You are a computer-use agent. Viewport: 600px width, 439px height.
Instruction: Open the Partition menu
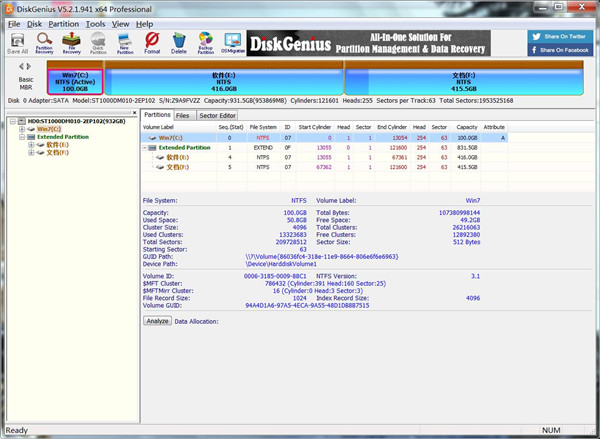(64, 24)
